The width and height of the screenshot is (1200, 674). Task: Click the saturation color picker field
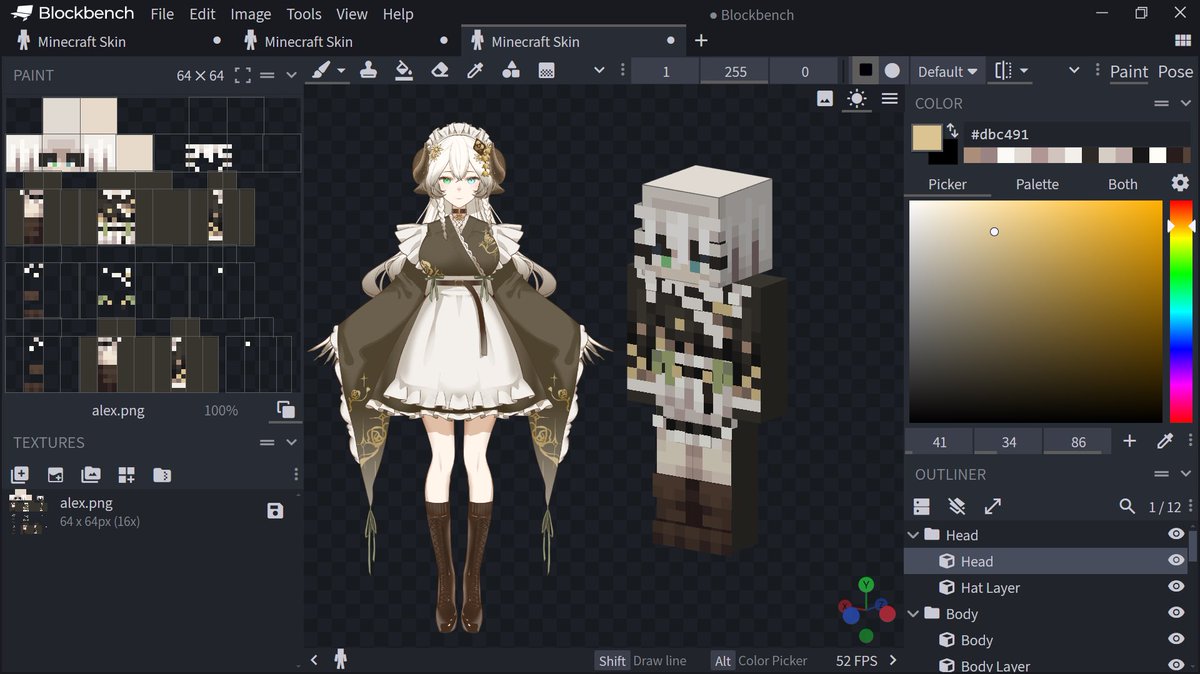coord(1035,311)
